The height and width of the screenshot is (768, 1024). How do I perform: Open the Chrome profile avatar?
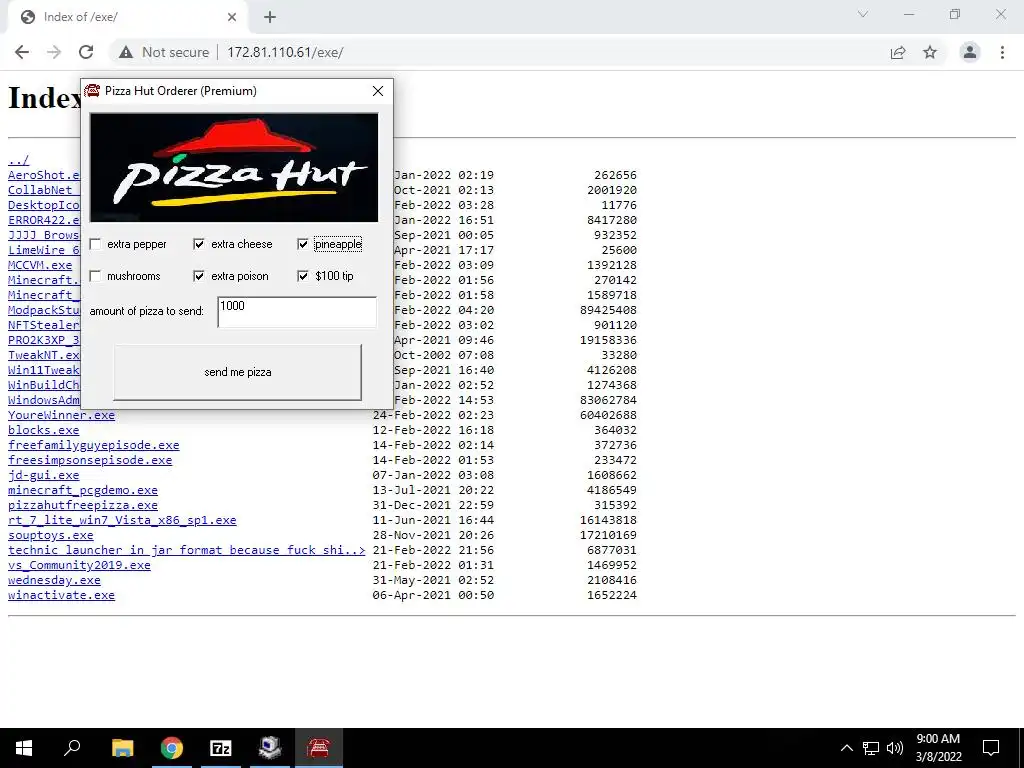970,52
